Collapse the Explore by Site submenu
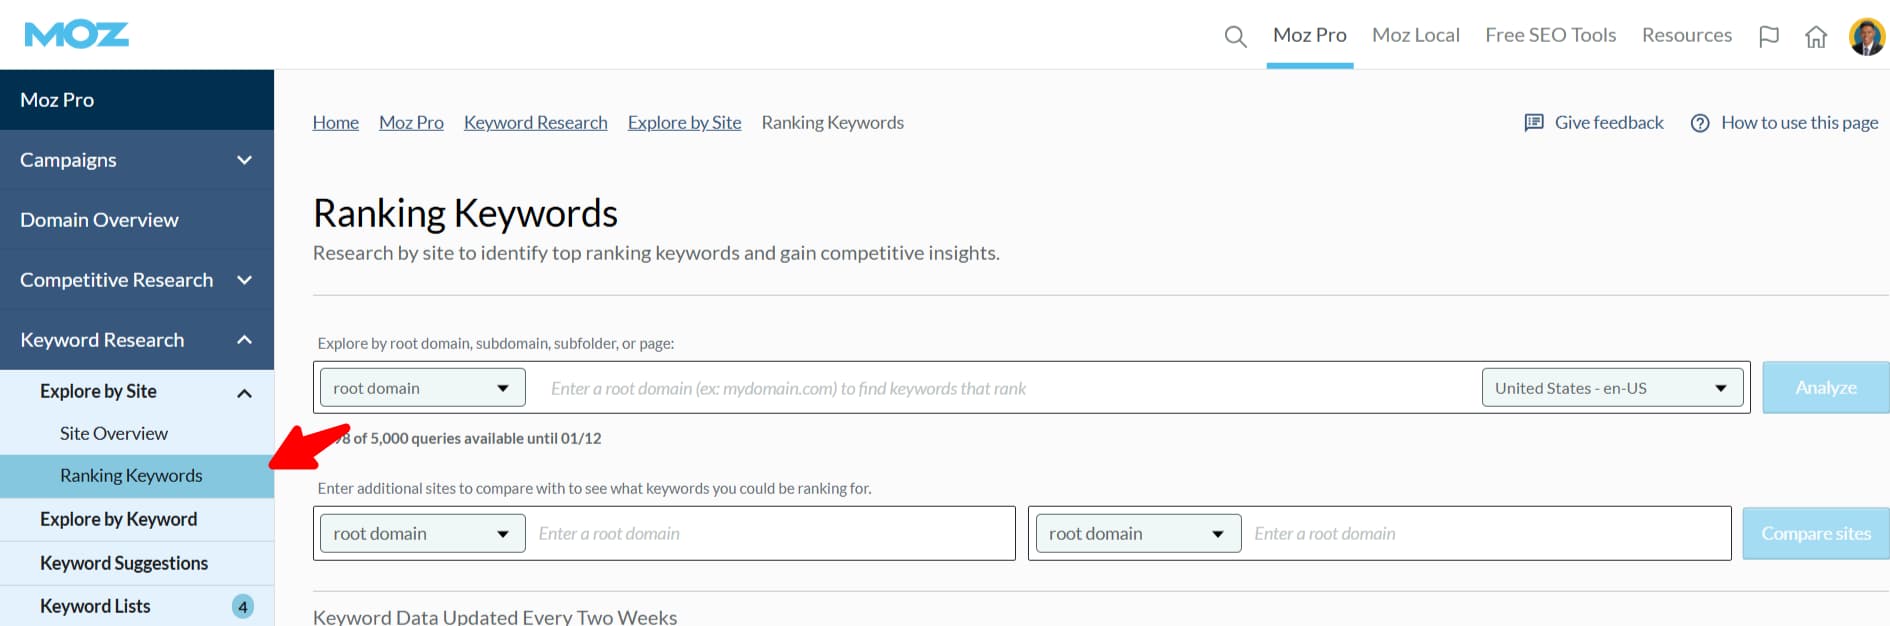Screen dimensions: 1890x626 click(244, 393)
